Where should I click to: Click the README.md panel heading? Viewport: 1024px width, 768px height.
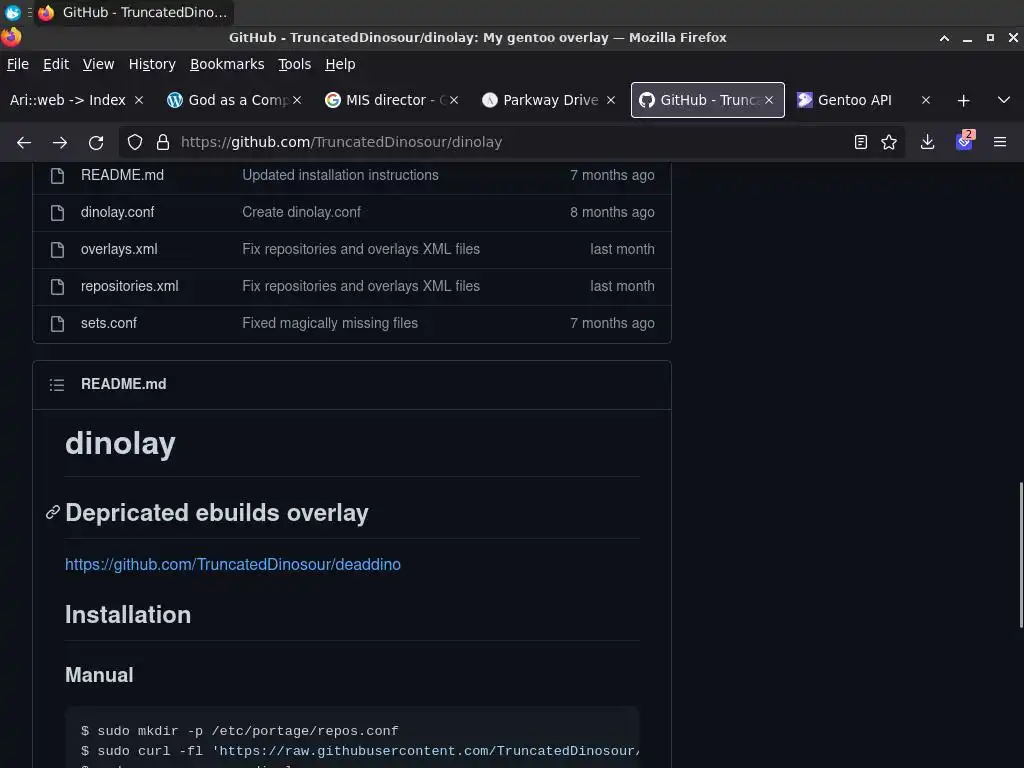123,384
